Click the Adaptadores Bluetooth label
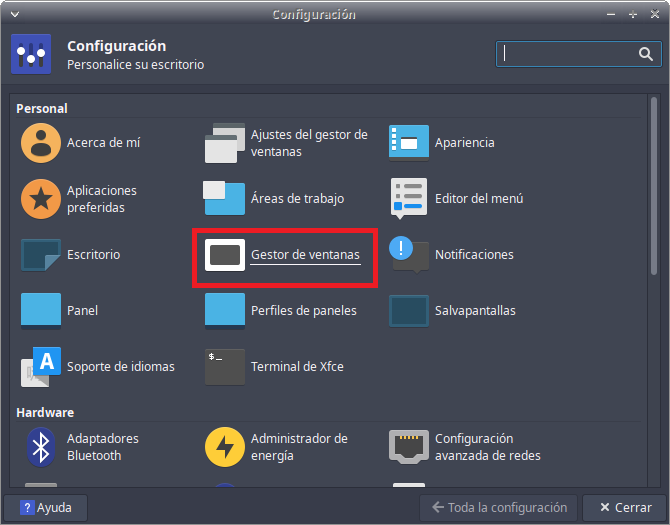The width and height of the screenshot is (670, 525). 103,447
